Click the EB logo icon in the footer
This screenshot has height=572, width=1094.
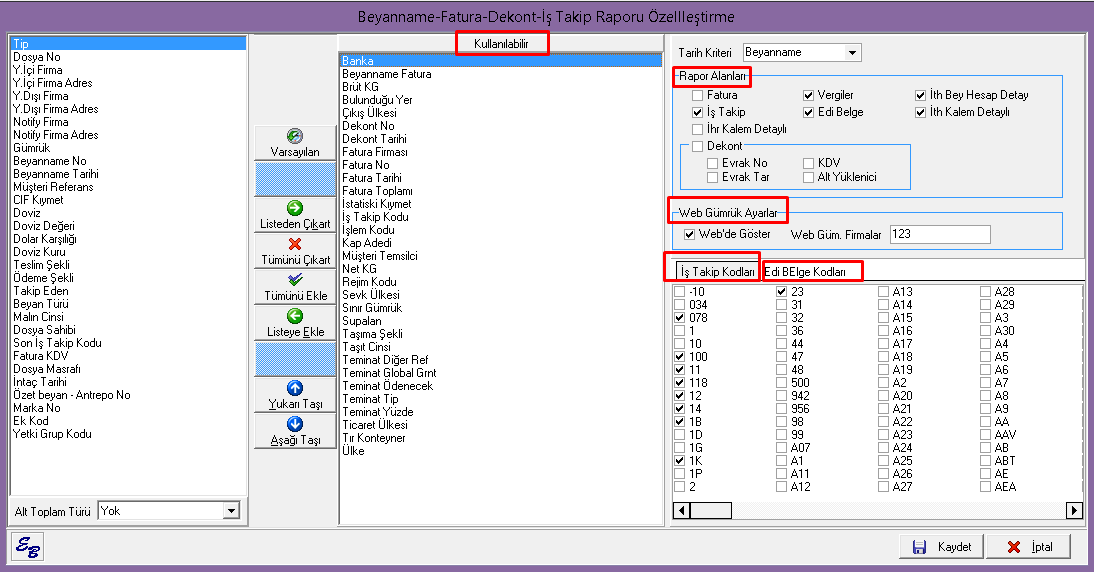click(x=28, y=546)
